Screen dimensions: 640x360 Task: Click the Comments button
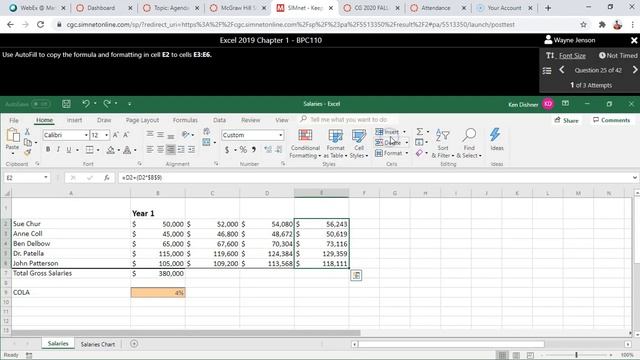[x=611, y=120]
